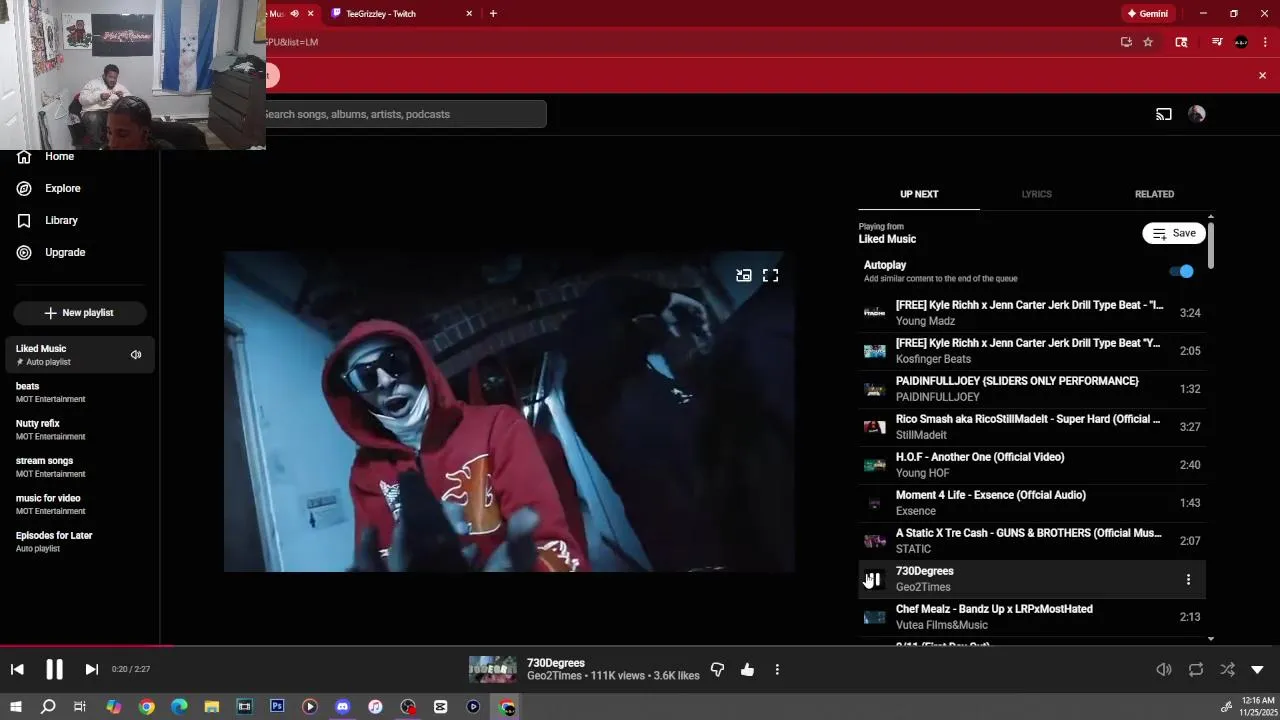1280x720 pixels.
Task: Click the queue panel scrollbar
Action: pyautogui.click(x=1211, y=245)
